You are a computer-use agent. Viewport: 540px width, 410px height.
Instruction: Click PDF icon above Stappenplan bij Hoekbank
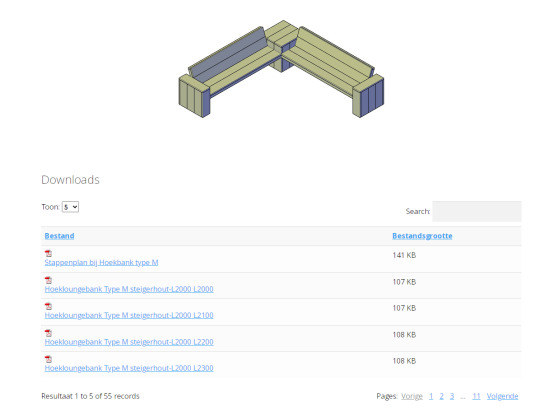coord(48,253)
